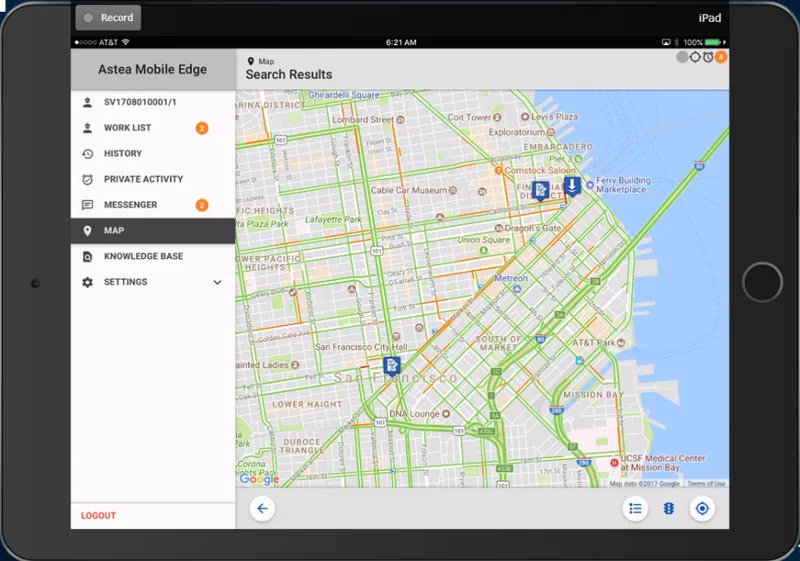The height and width of the screenshot is (561, 800).
Task: Click the Painted Ladies map label
Action: tap(262, 365)
